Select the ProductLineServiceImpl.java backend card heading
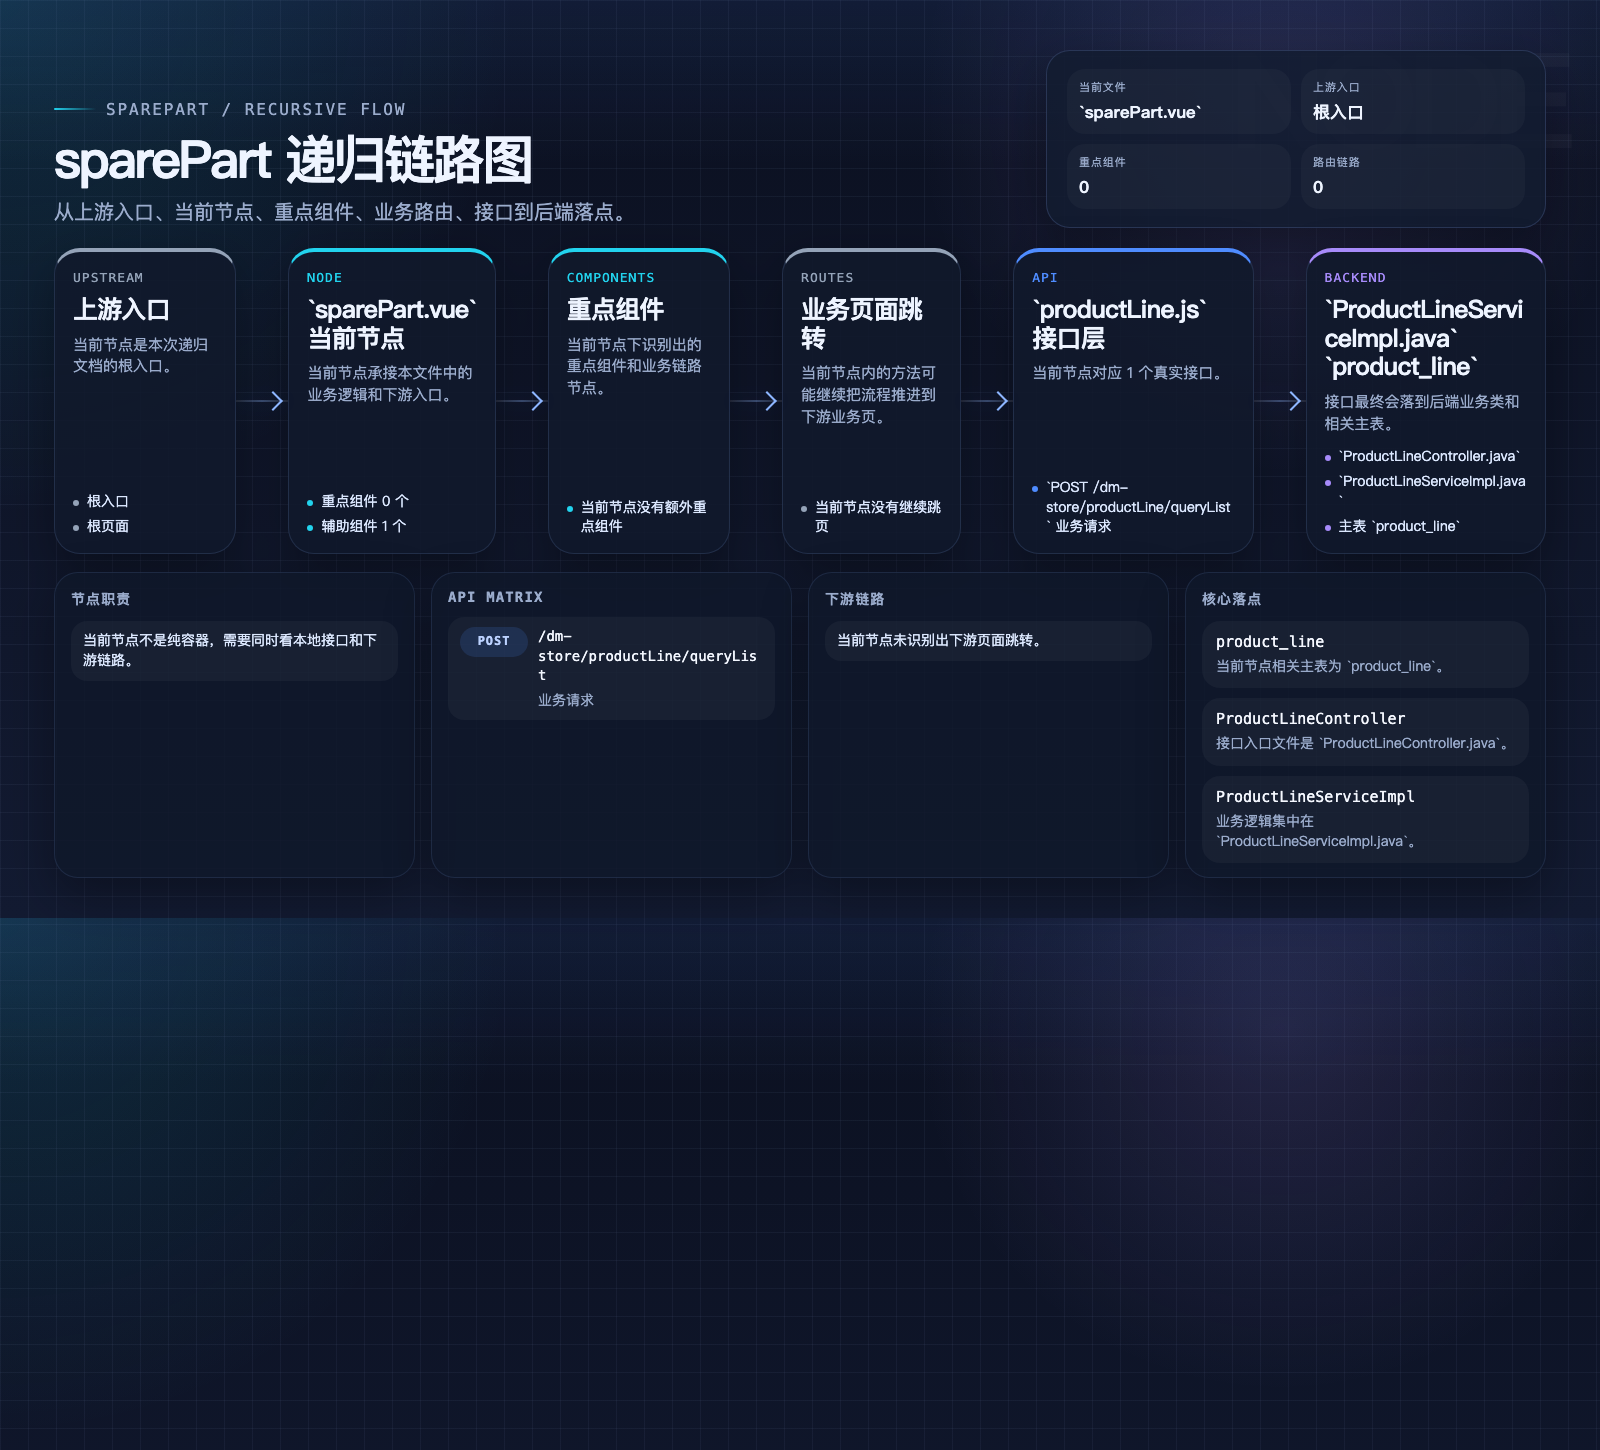 pyautogui.click(x=1424, y=338)
